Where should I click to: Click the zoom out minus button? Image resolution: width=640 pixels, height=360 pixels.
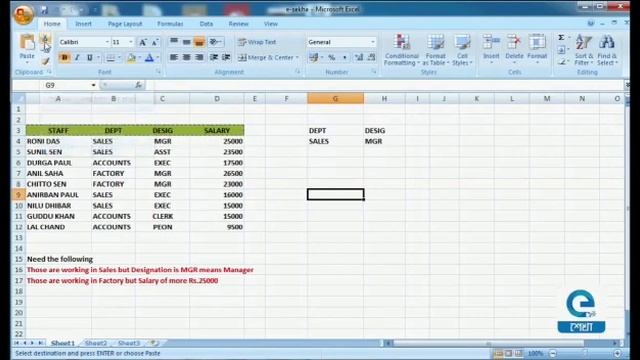click(553, 353)
